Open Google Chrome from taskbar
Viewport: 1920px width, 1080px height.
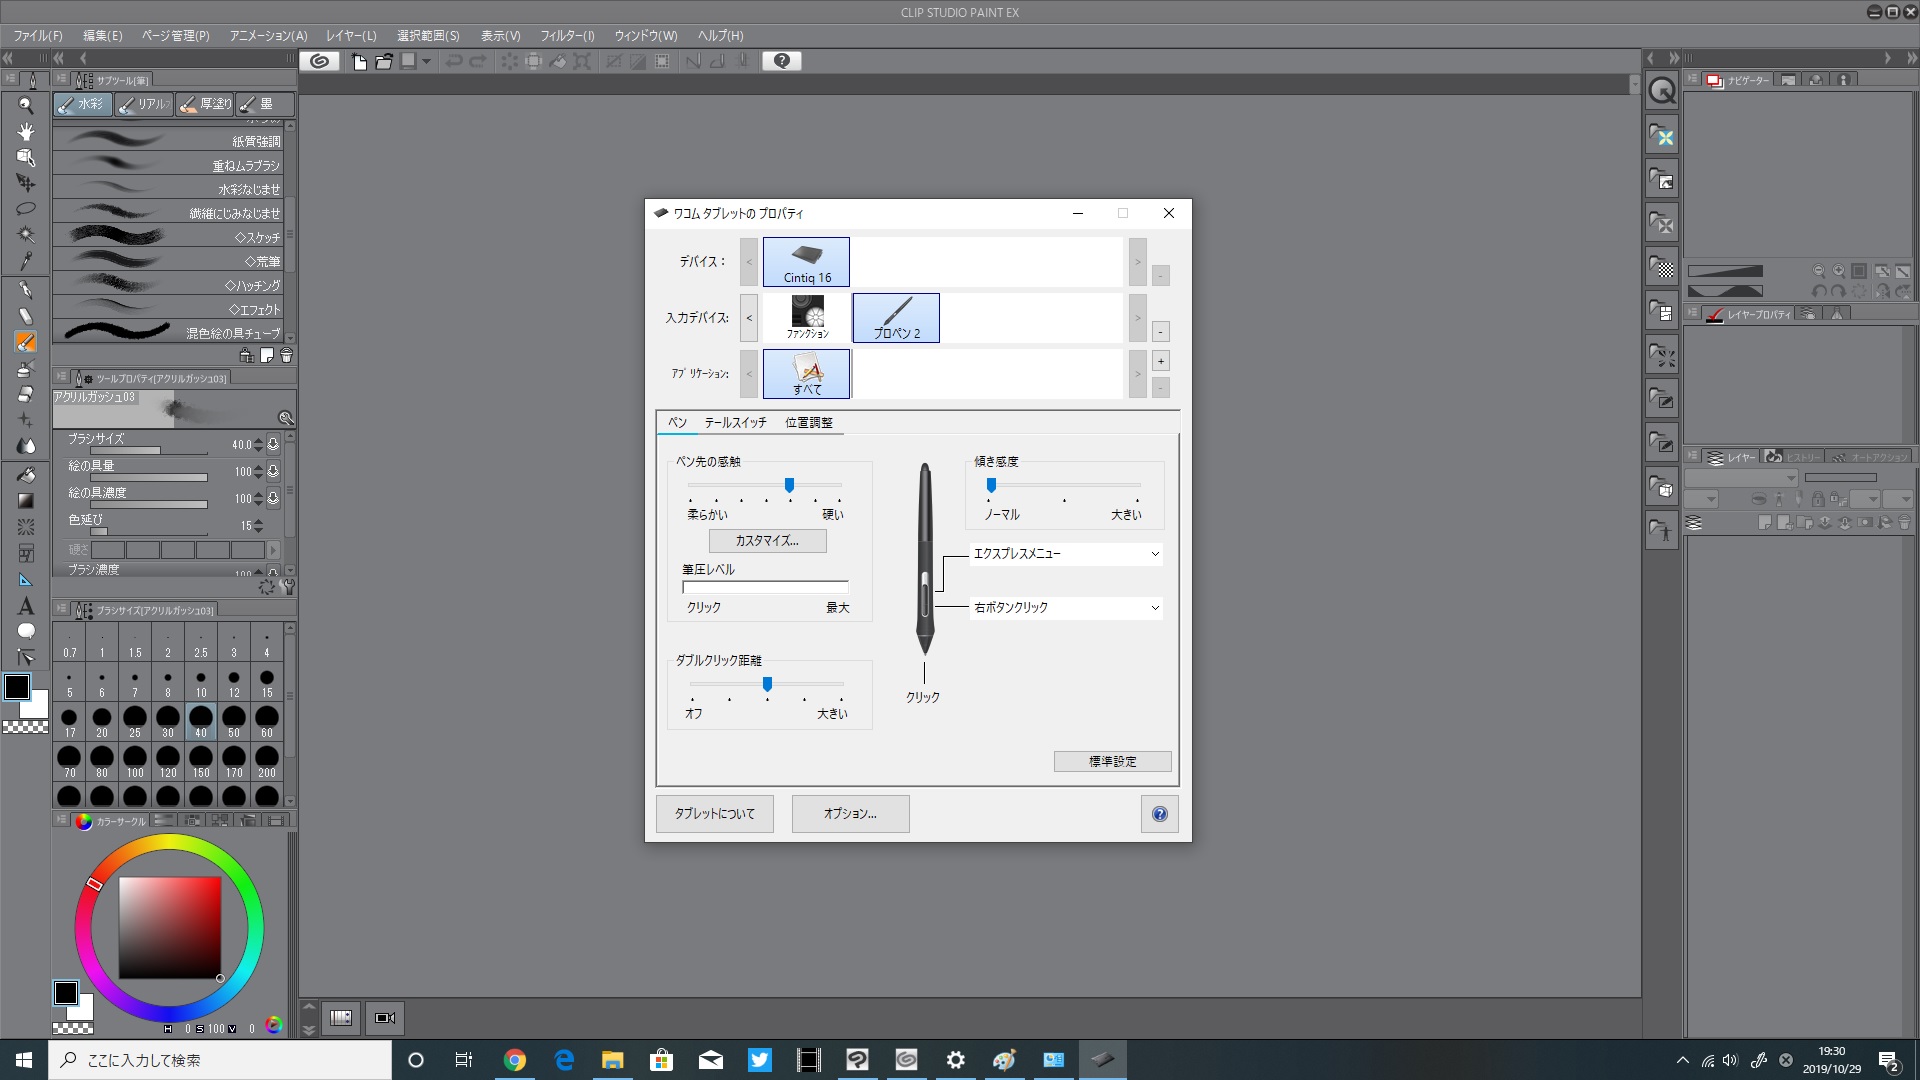click(514, 1060)
